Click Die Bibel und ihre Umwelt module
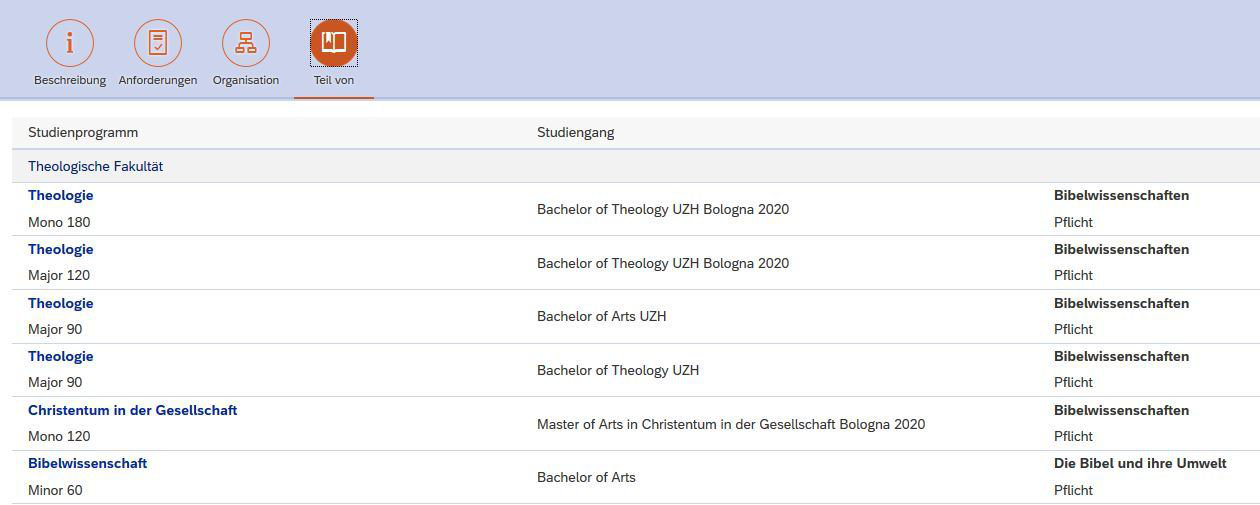Image resolution: width=1260 pixels, height=505 pixels. coord(1140,464)
